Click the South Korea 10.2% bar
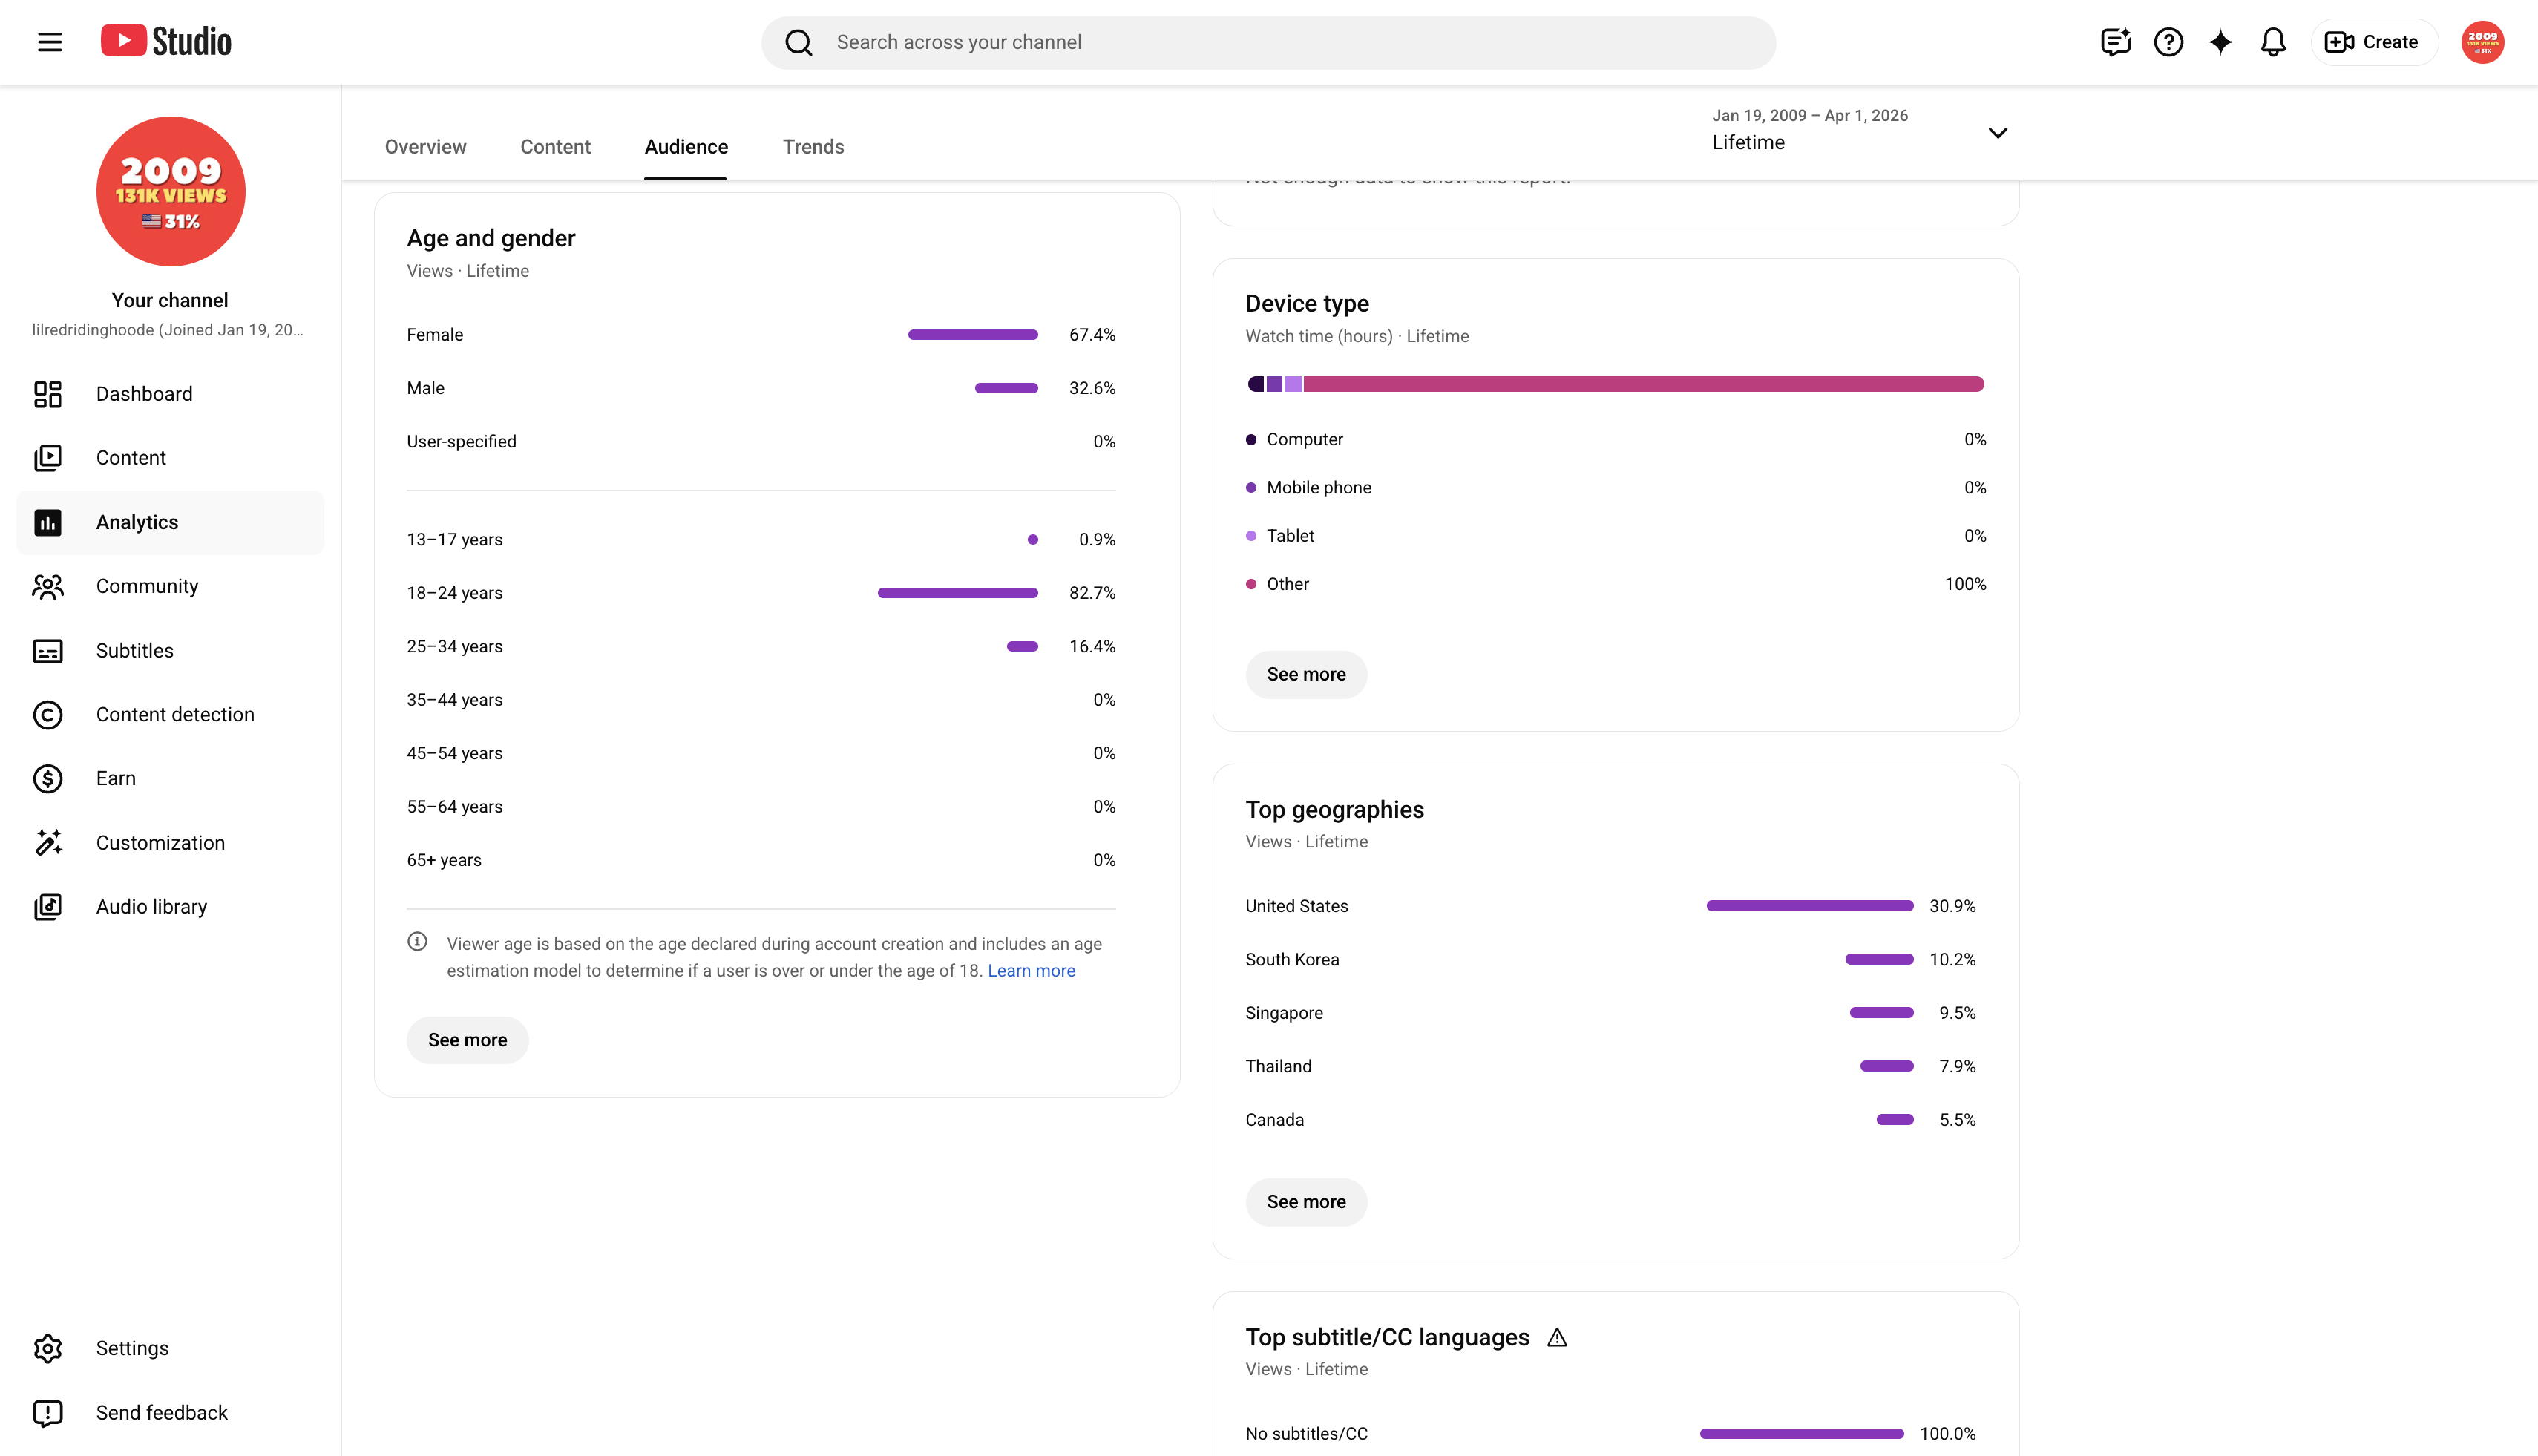Screen dimensions: 2538x1456 [1879, 960]
